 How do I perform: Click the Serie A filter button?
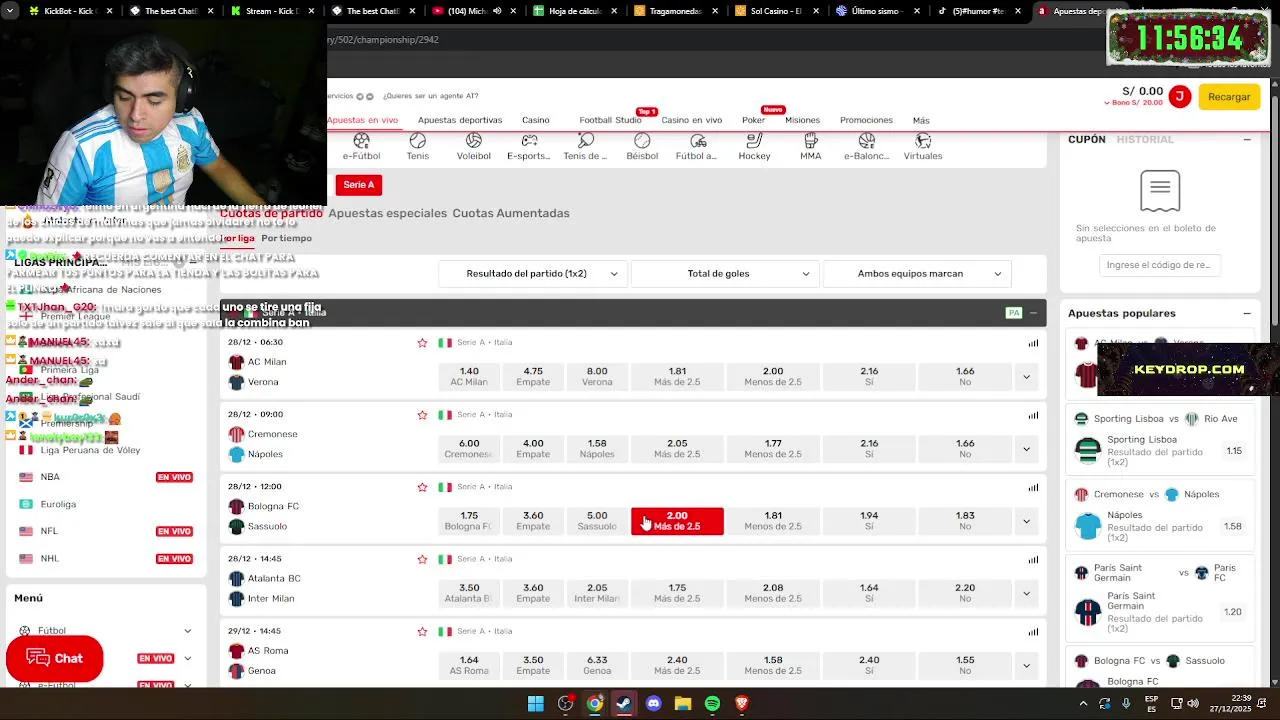tap(359, 185)
